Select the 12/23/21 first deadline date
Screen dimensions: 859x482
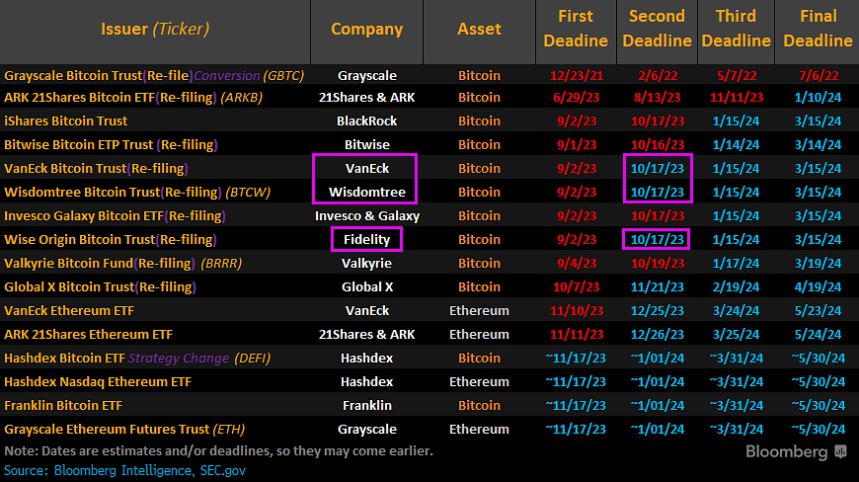pyautogui.click(x=576, y=75)
